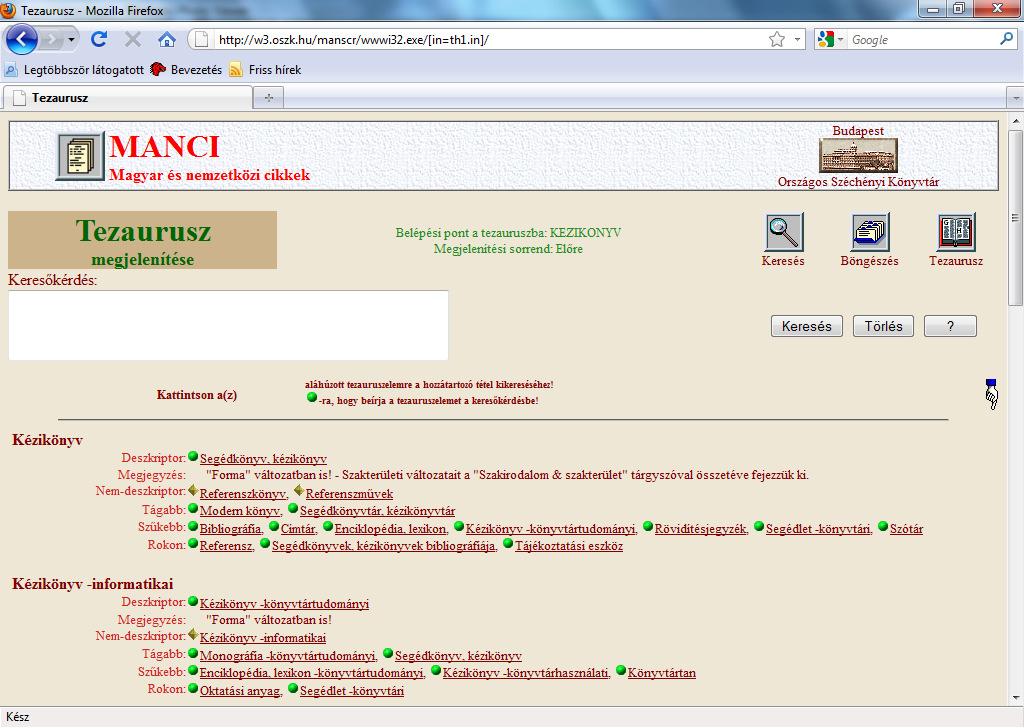The height and width of the screenshot is (728, 1024).
Task: Click the scrollbar down arrow
Action: [1016, 698]
